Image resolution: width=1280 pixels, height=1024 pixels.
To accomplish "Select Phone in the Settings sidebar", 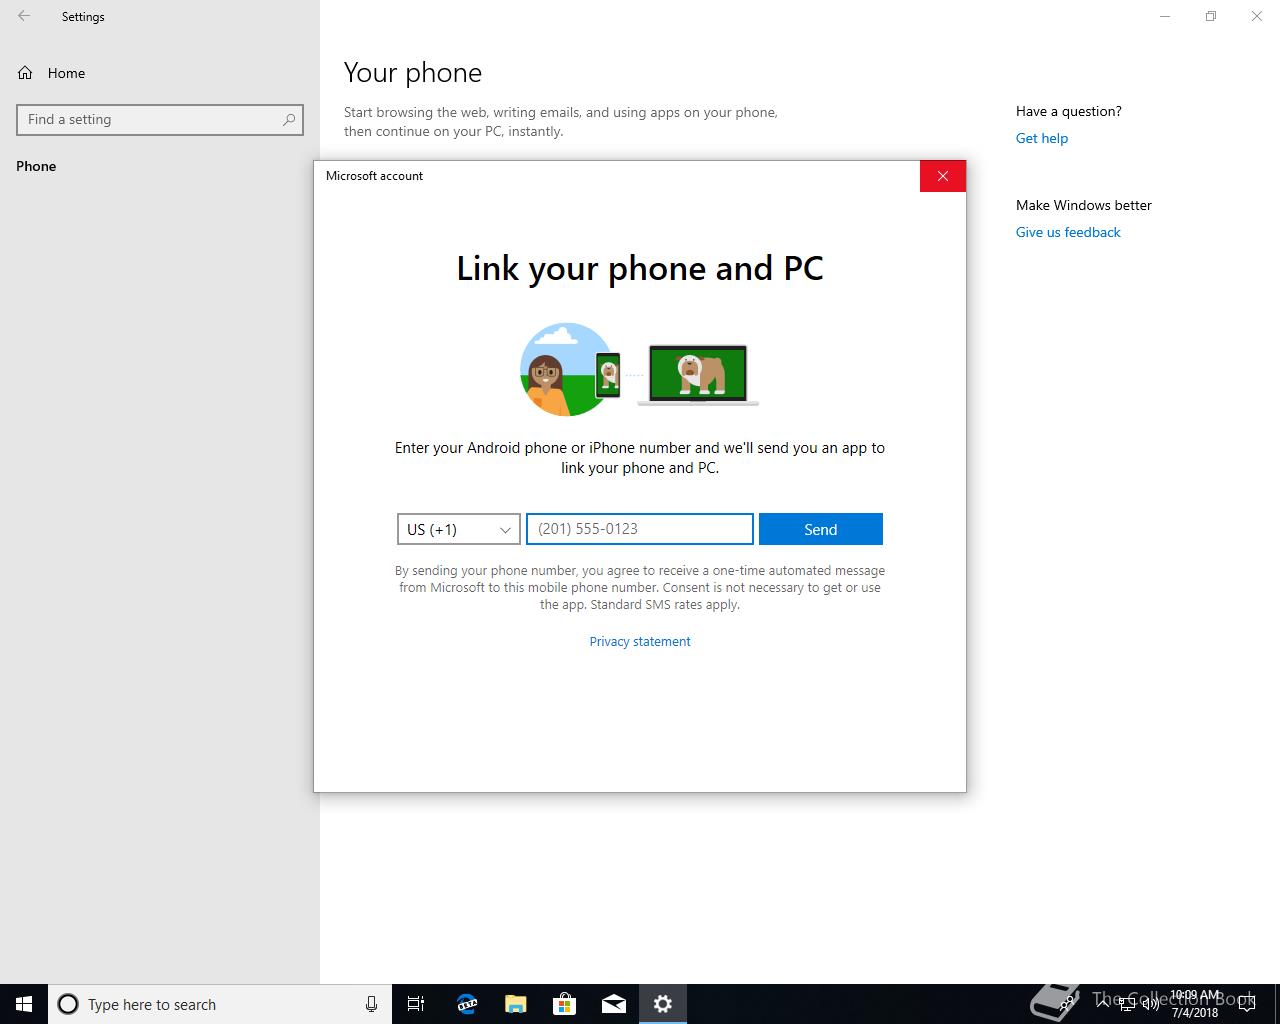I will coord(36,166).
